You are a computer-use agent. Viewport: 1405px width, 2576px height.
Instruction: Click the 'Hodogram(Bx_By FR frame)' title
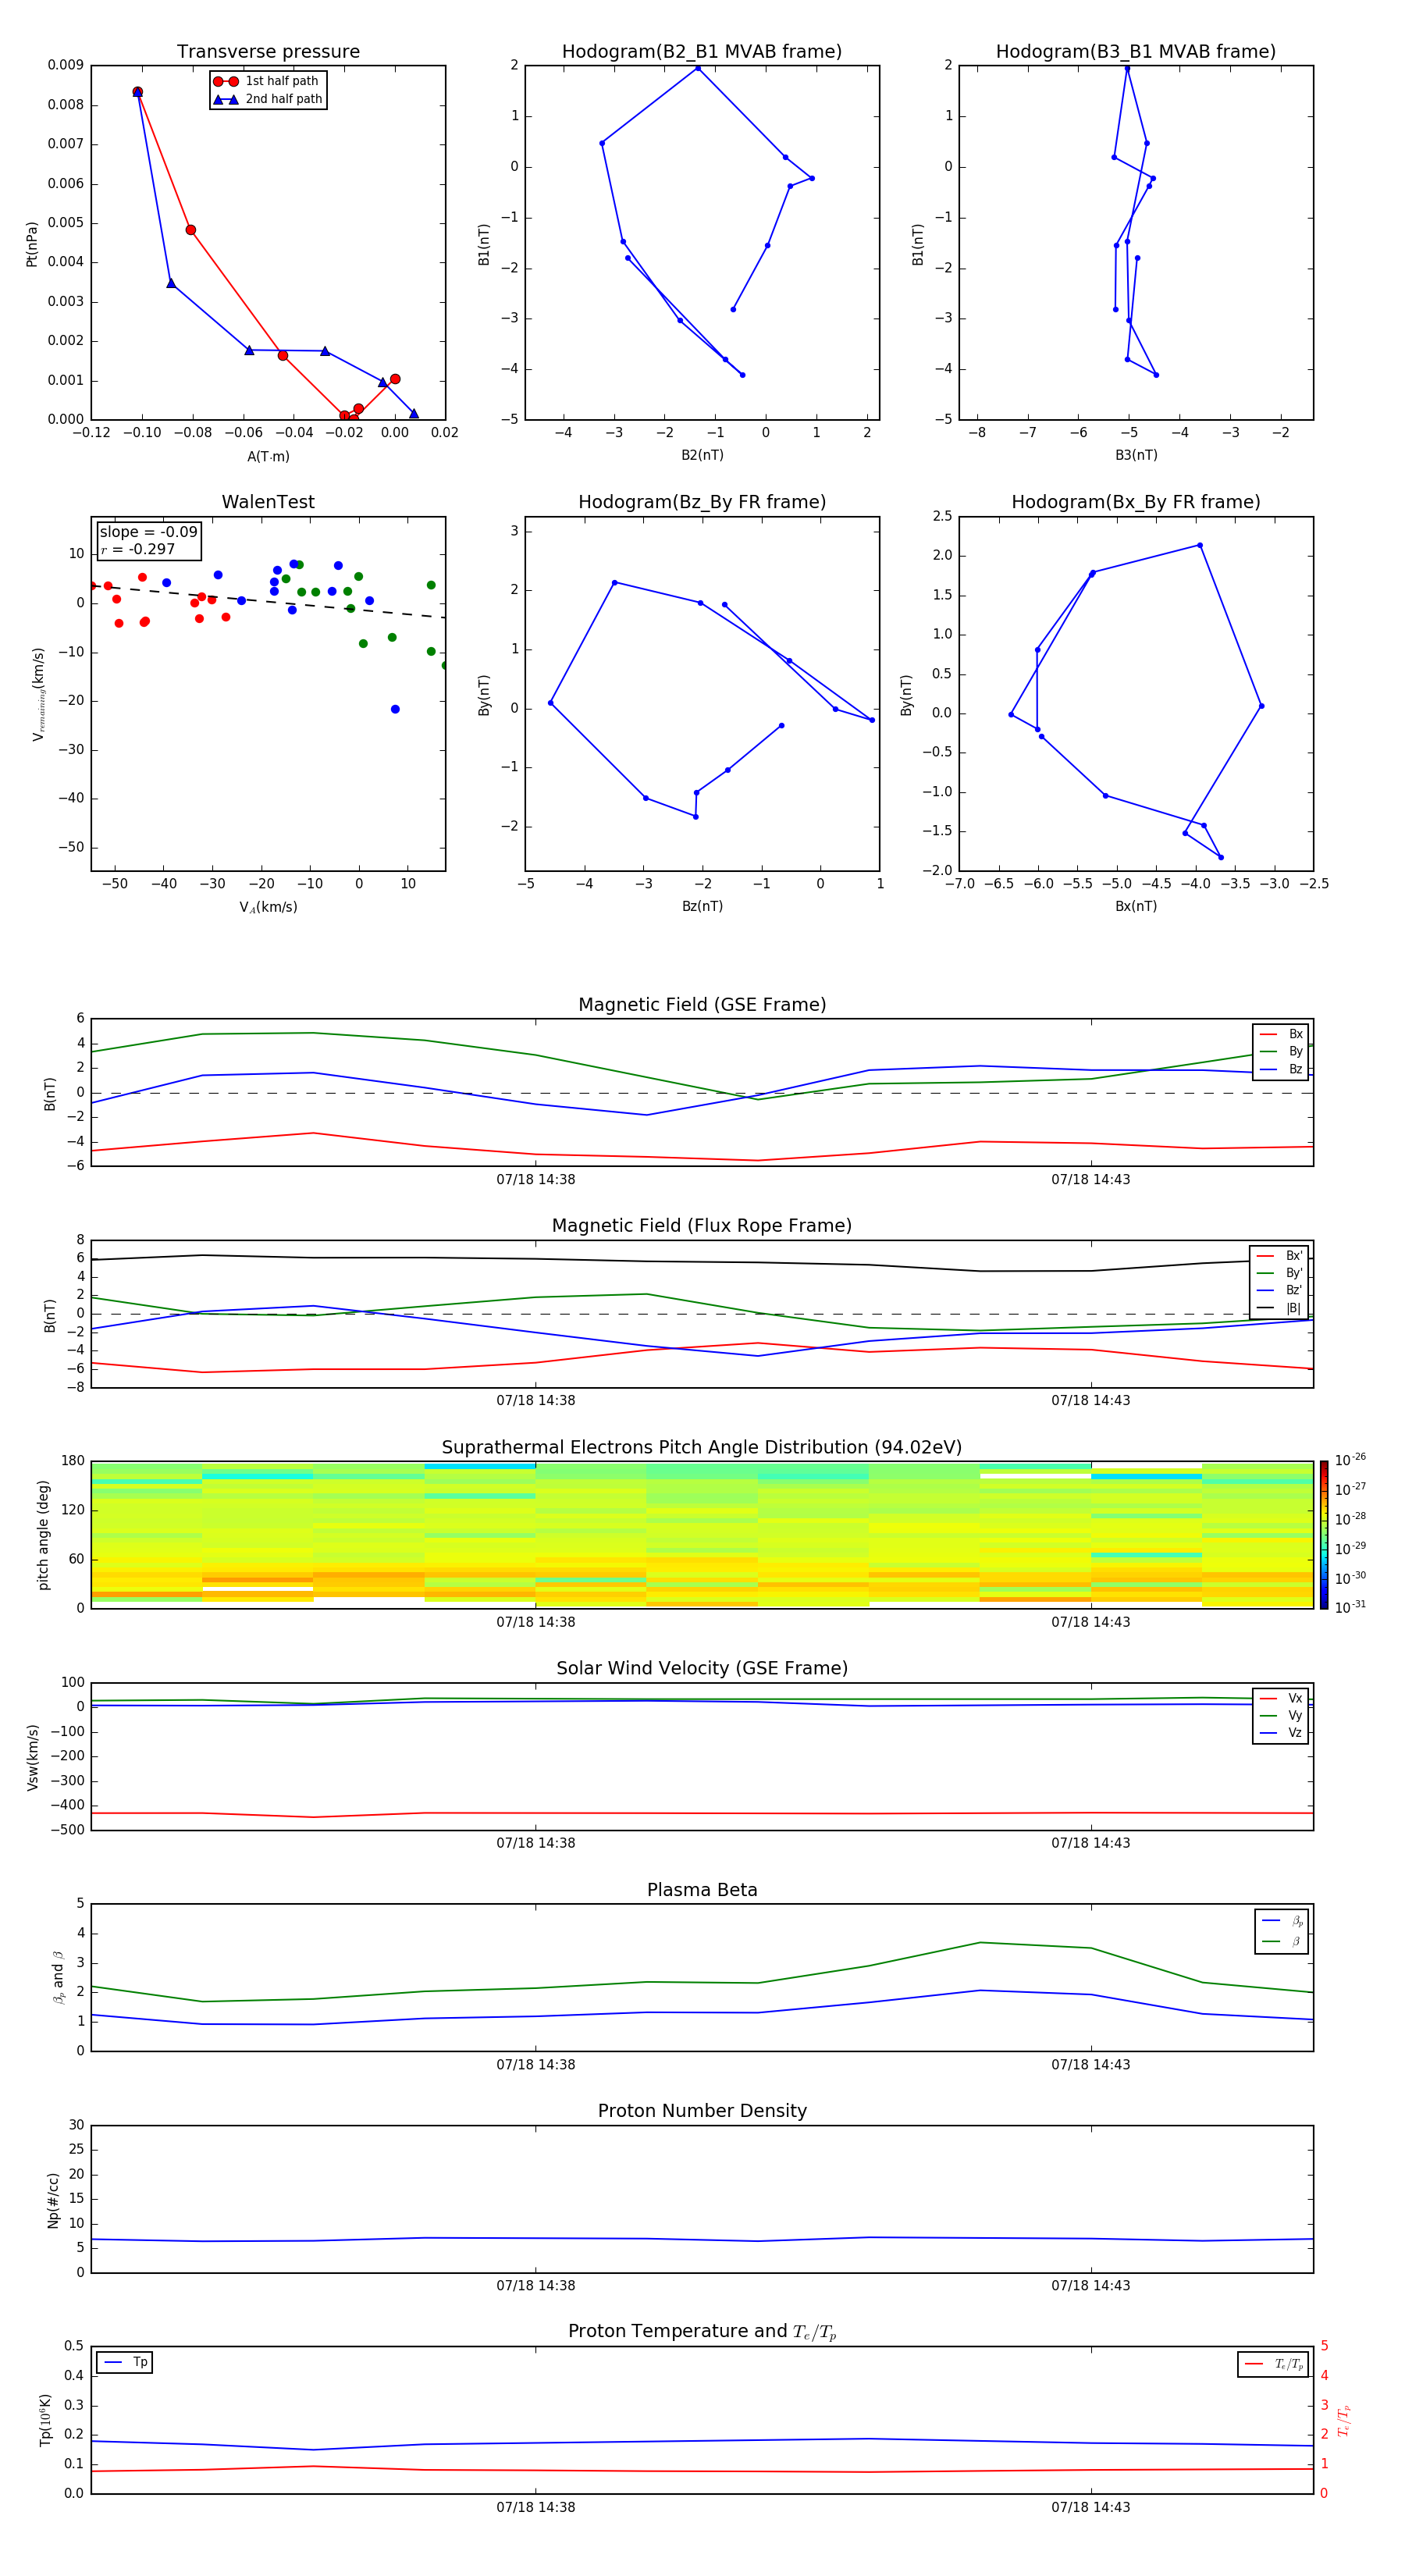coord(1136,502)
